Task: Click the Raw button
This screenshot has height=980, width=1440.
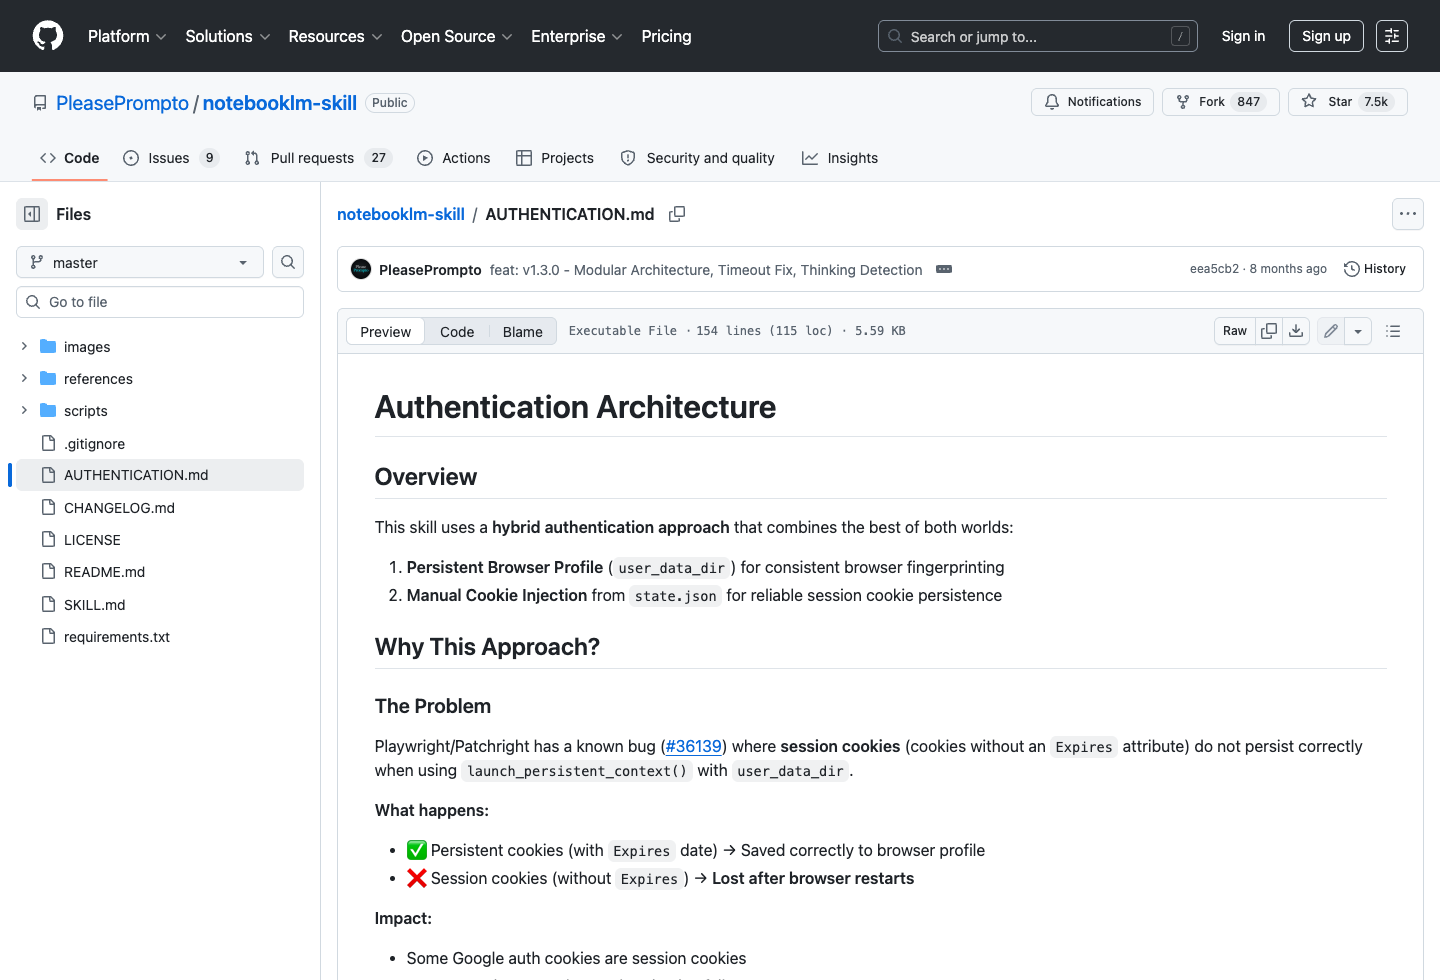Action: (x=1235, y=331)
